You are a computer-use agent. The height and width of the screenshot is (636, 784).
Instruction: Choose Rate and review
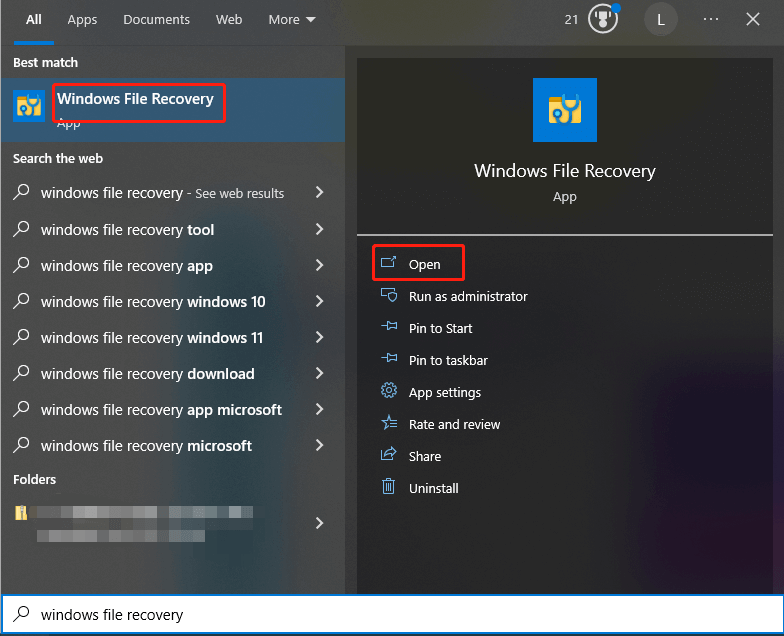point(454,424)
